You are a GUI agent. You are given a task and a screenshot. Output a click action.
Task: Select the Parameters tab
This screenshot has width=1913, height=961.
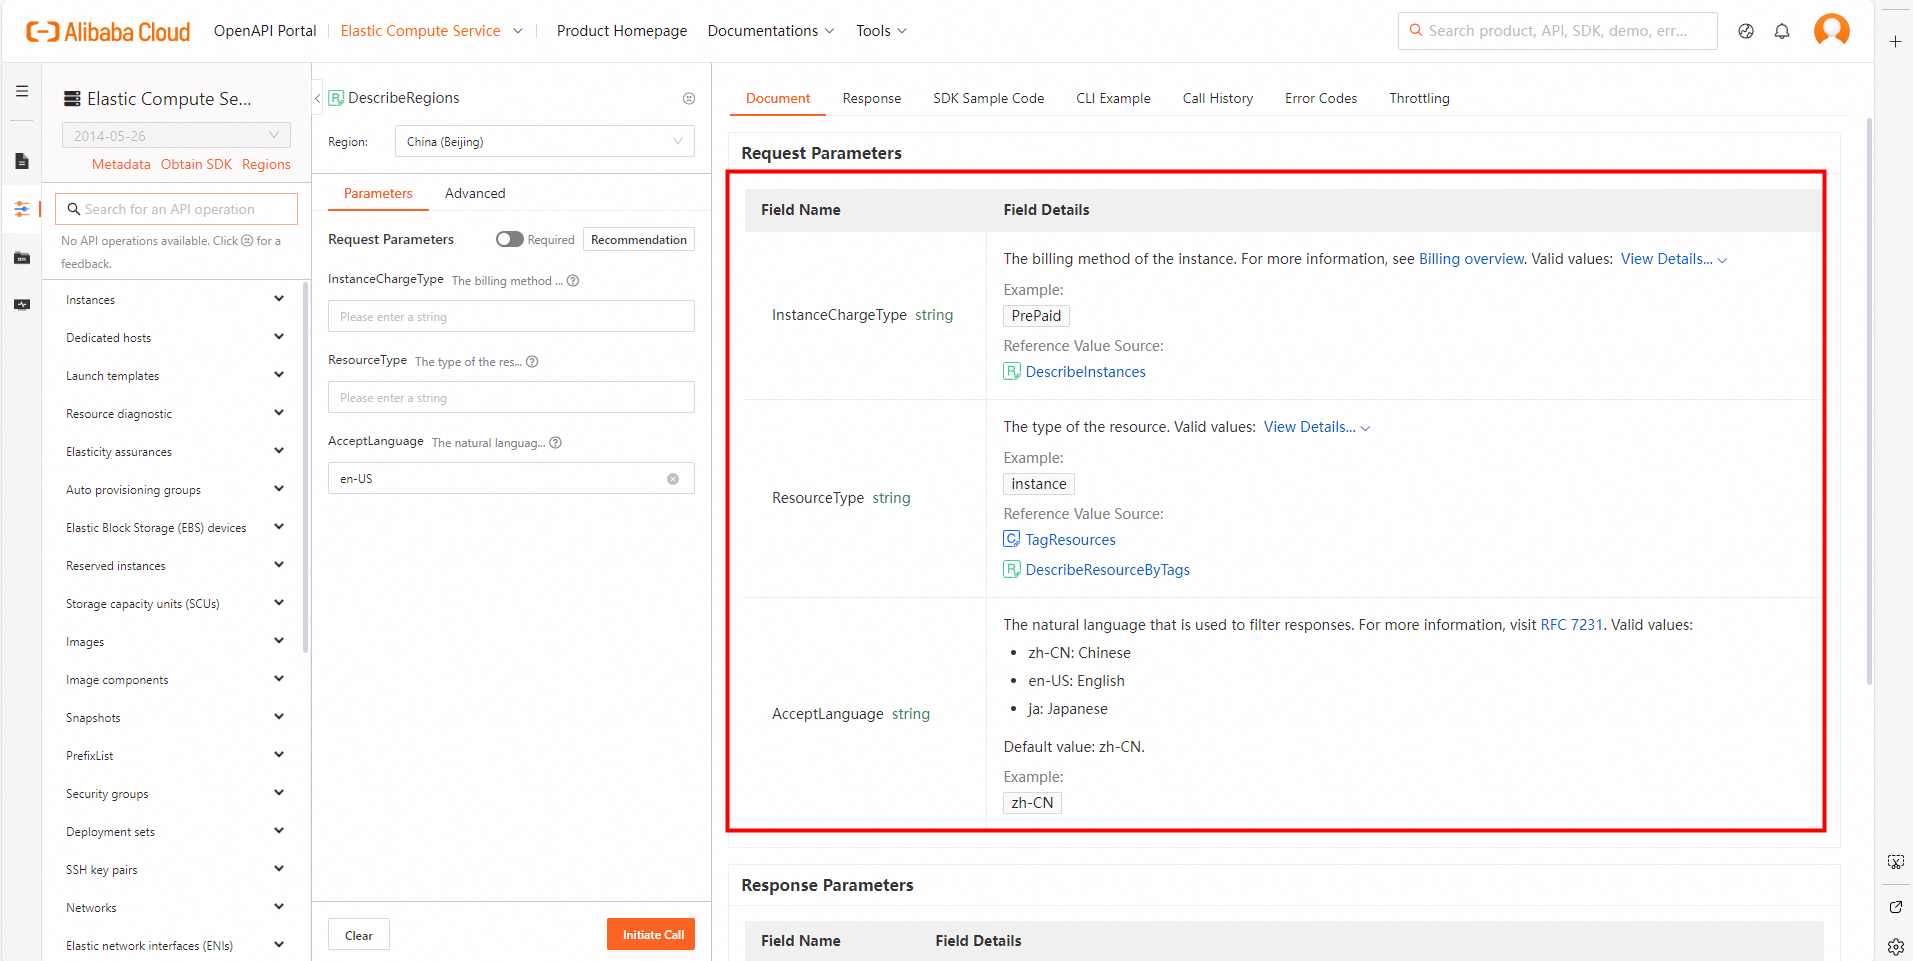[x=378, y=193]
